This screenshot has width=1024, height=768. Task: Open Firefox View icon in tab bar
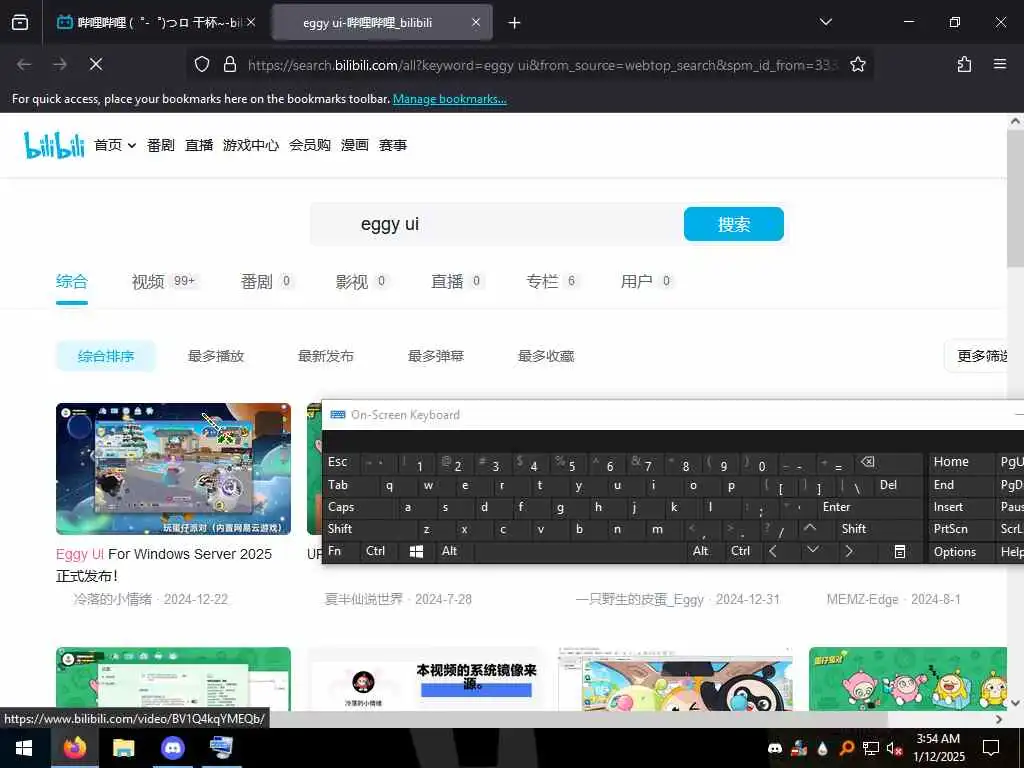[x=20, y=22]
